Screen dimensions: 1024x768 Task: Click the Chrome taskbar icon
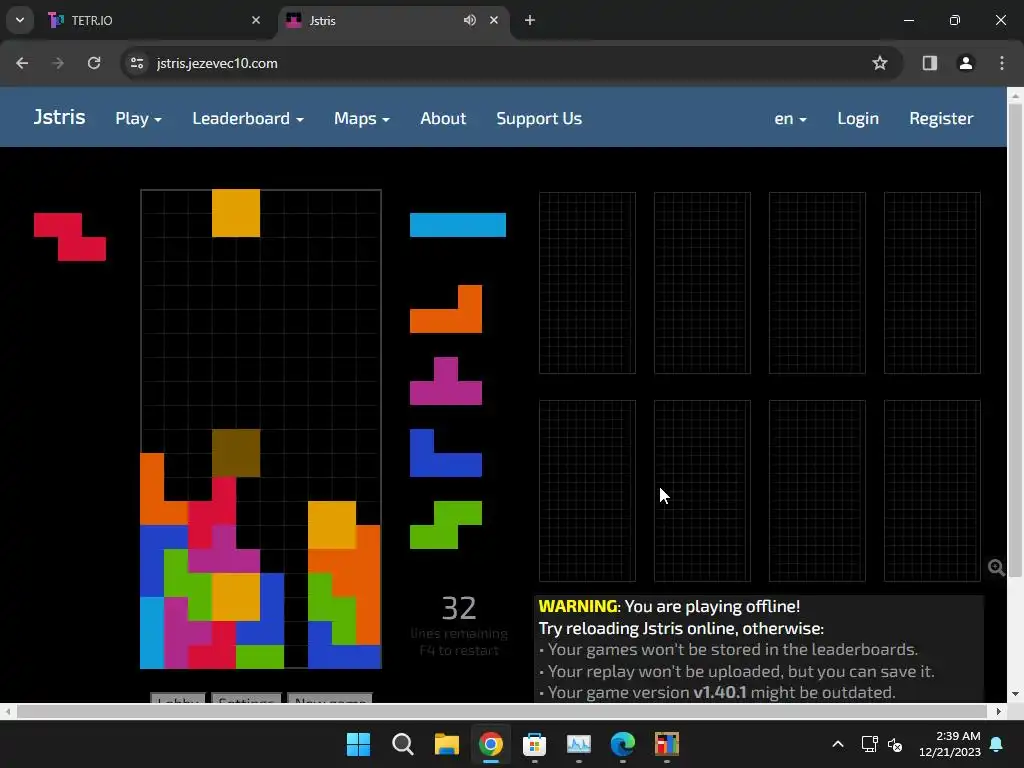tap(490, 744)
